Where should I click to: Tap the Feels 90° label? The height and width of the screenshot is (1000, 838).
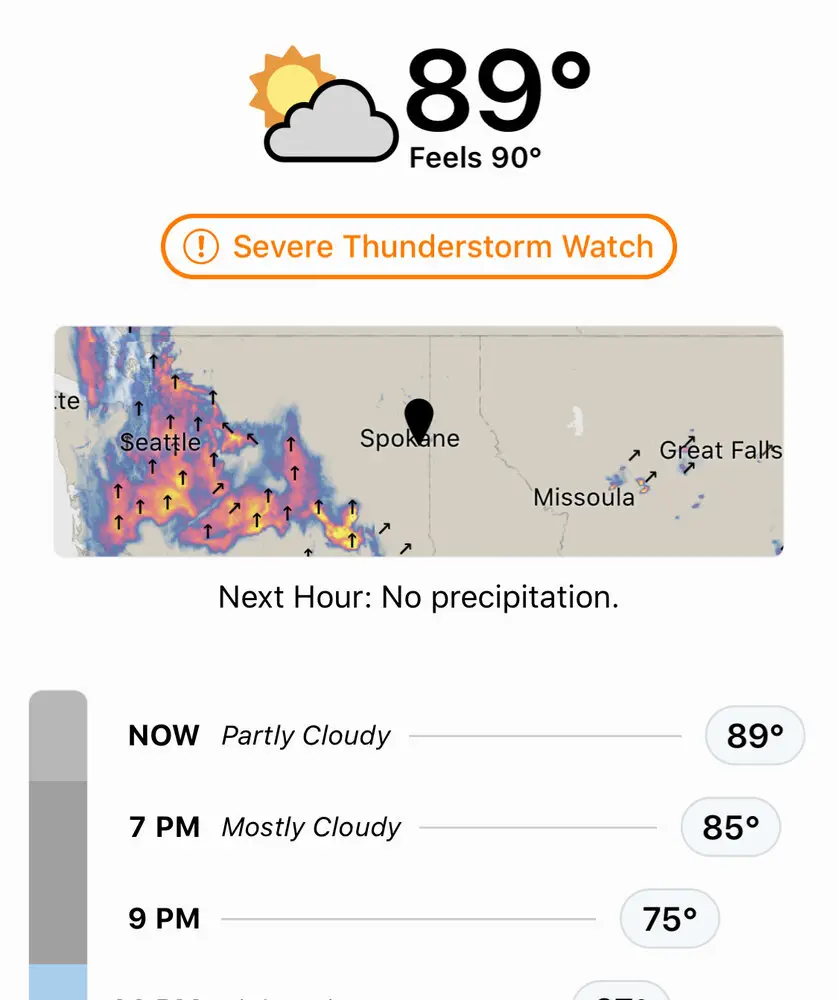tap(475, 158)
